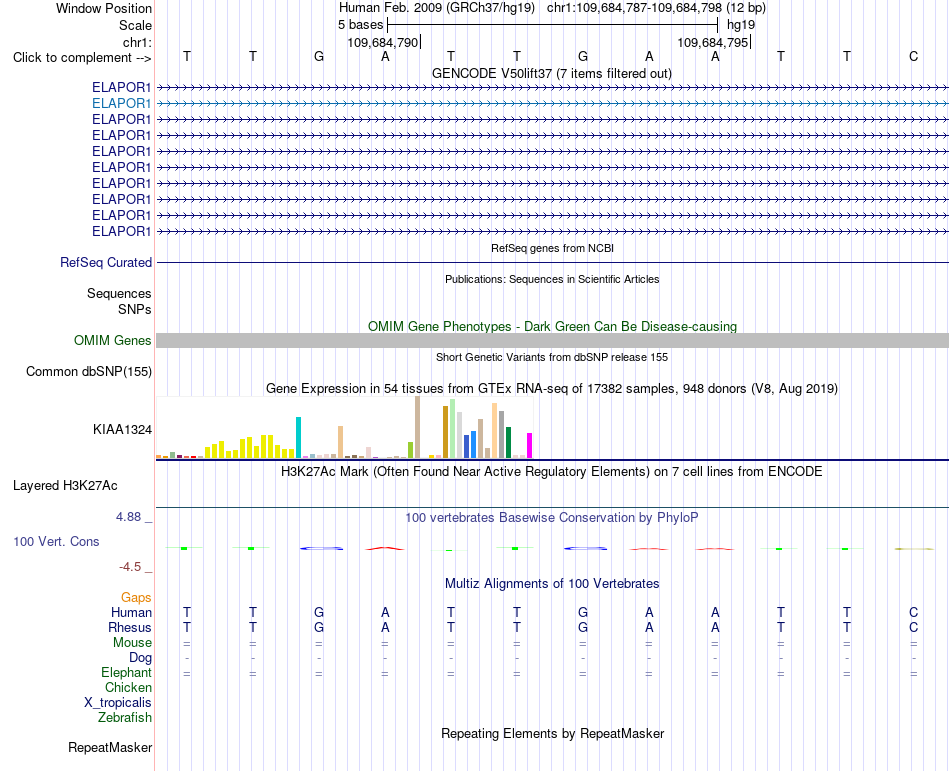Select the Human species row label
The height and width of the screenshot is (771, 950).
coord(131,612)
